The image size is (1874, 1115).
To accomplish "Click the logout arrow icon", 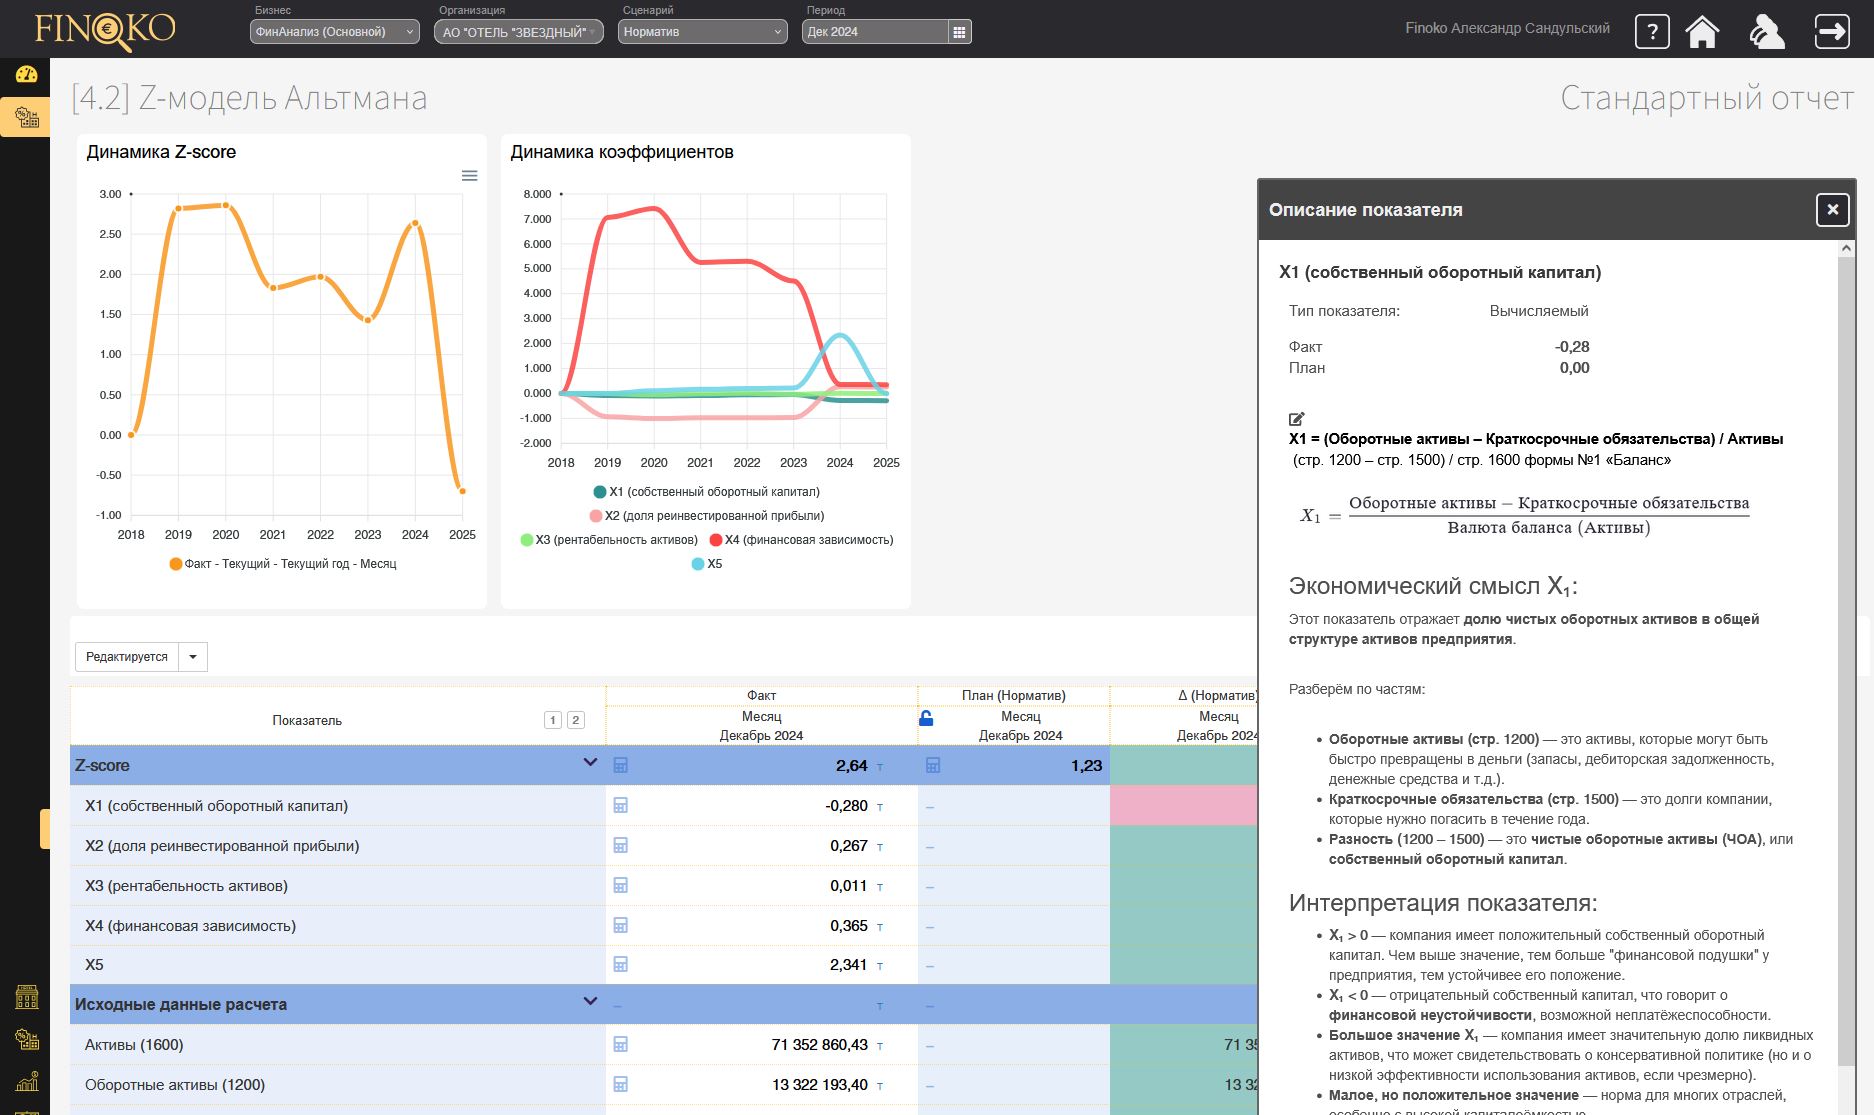I will pos(1831,32).
